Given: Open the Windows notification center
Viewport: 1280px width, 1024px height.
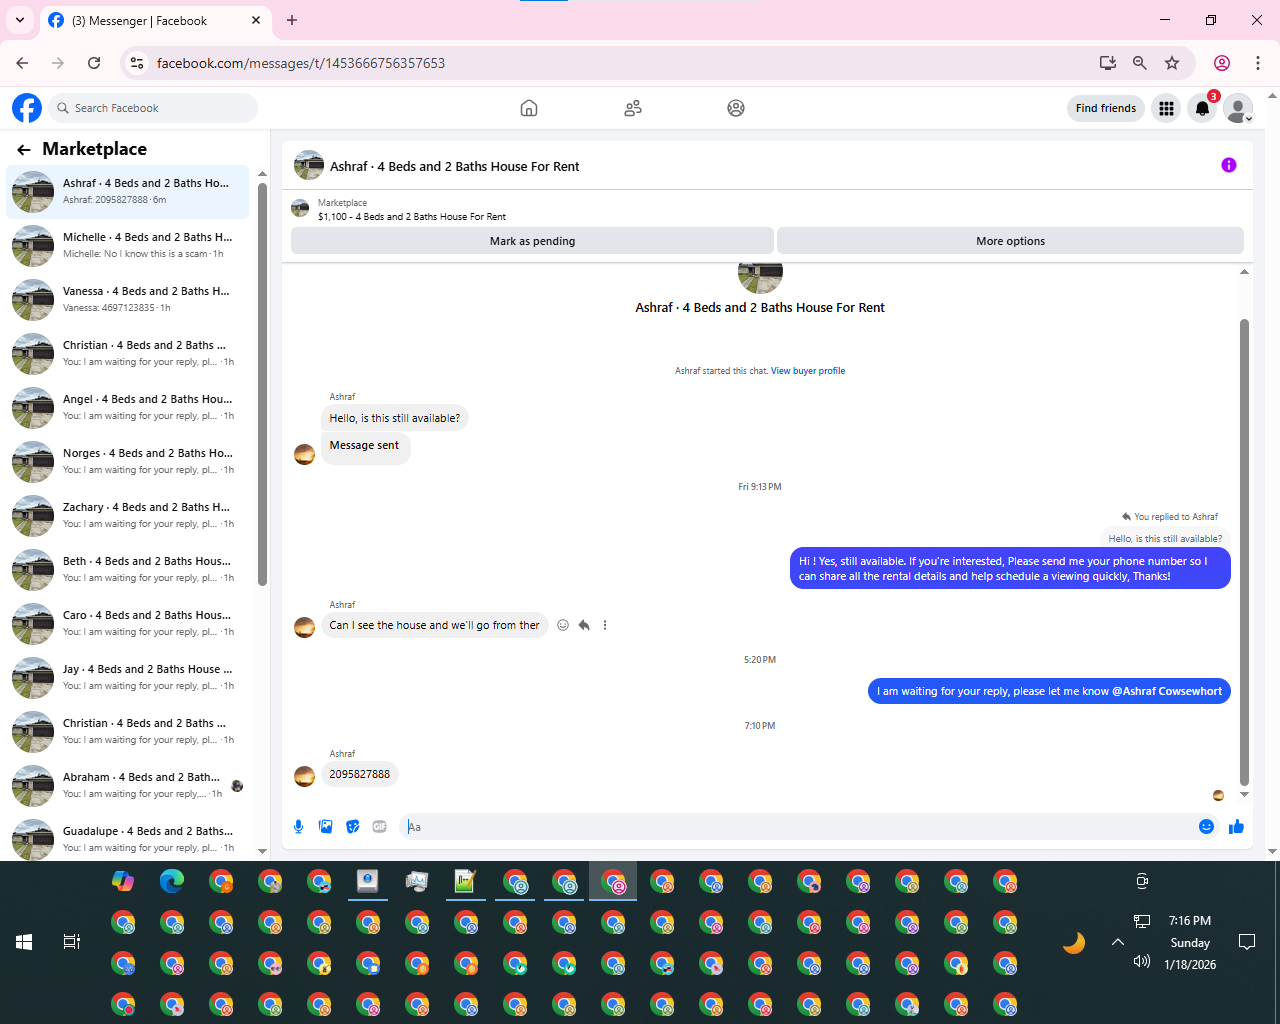Looking at the screenshot, I should click(1247, 942).
